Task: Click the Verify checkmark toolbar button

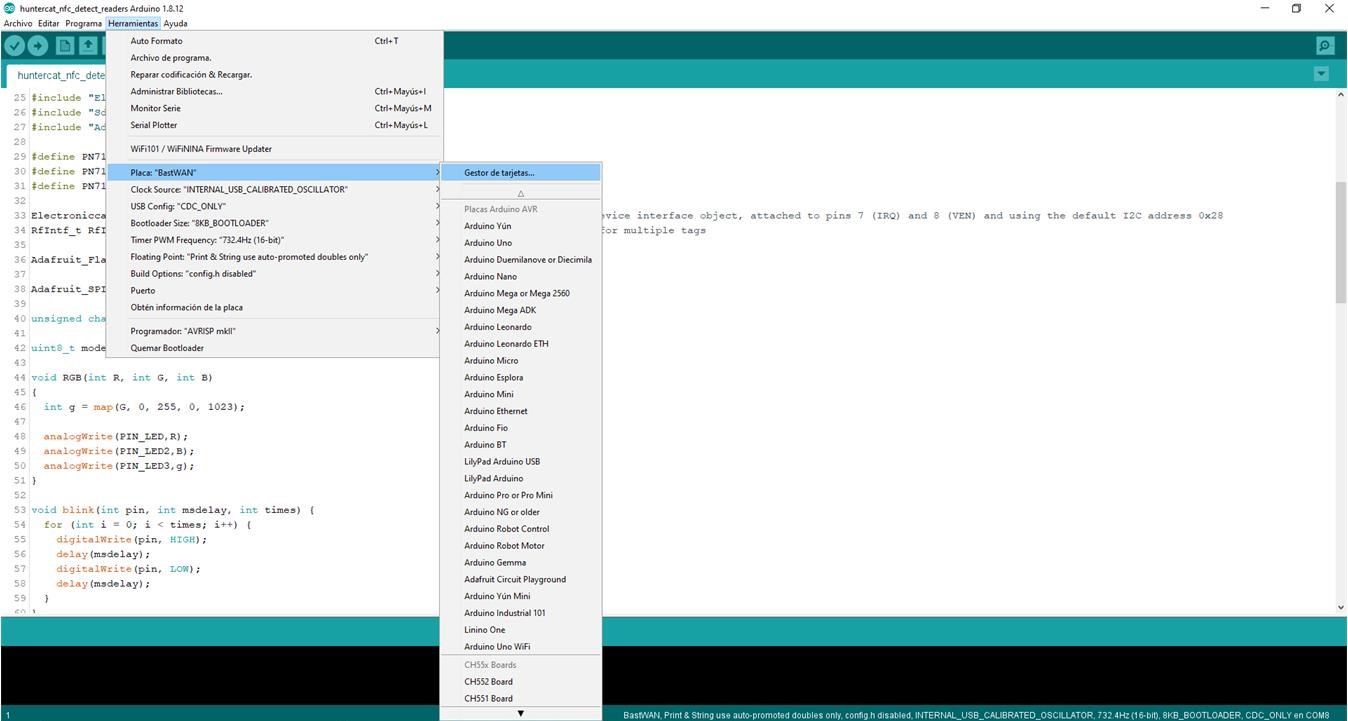Action: [x=14, y=46]
